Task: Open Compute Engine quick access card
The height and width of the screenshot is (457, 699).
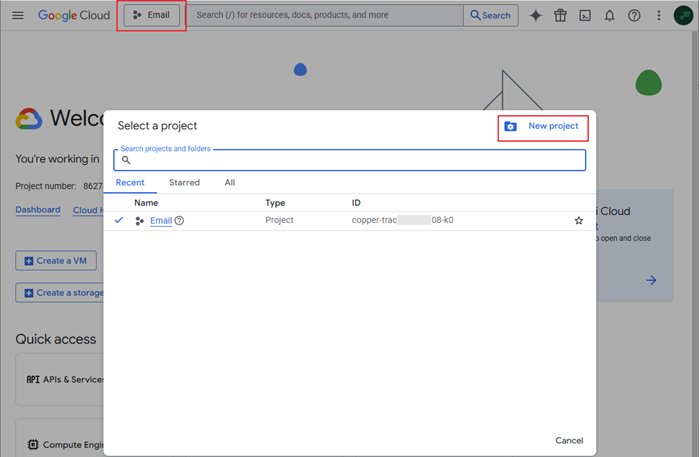Action: click(60, 438)
